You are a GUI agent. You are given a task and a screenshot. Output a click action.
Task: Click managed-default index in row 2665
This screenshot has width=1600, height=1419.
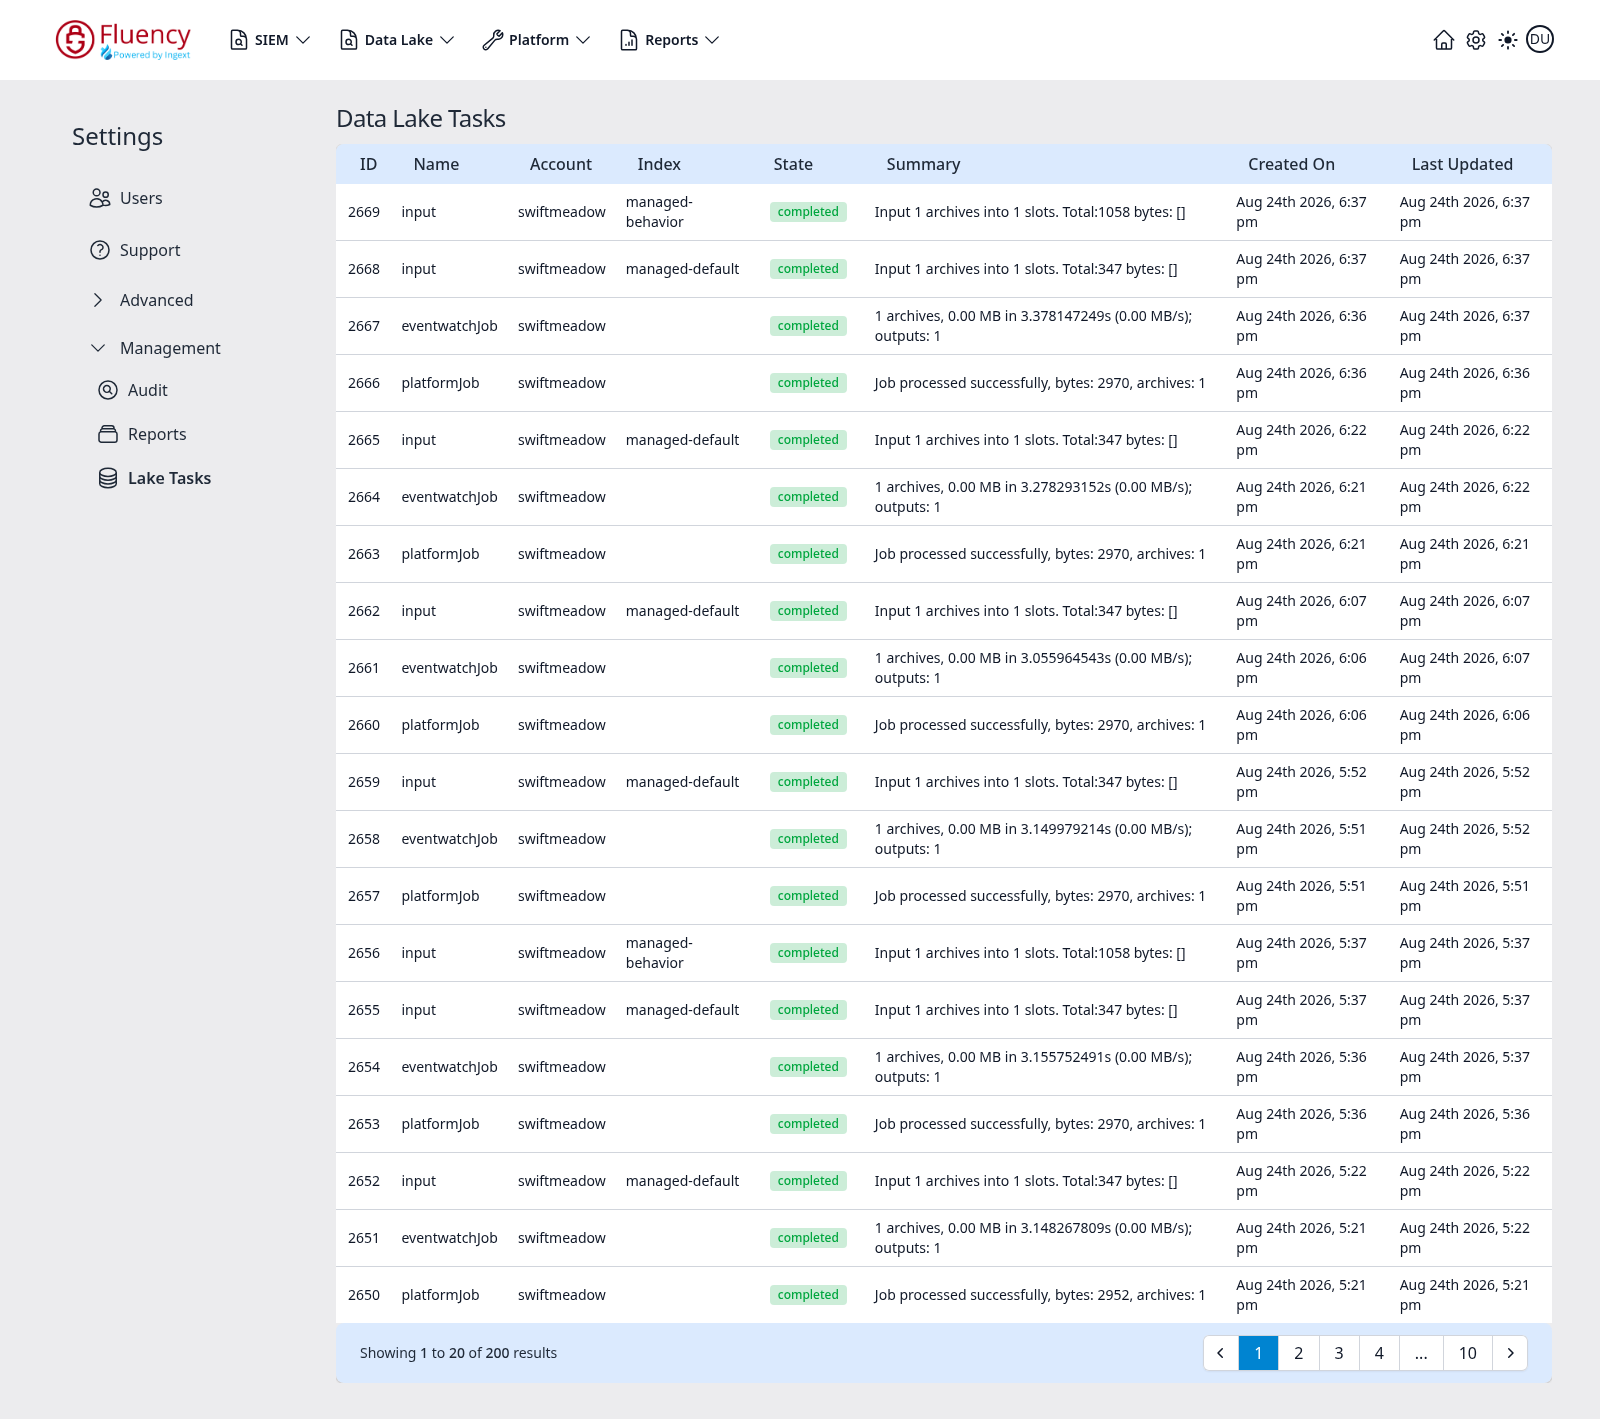click(x=682, y=440)
